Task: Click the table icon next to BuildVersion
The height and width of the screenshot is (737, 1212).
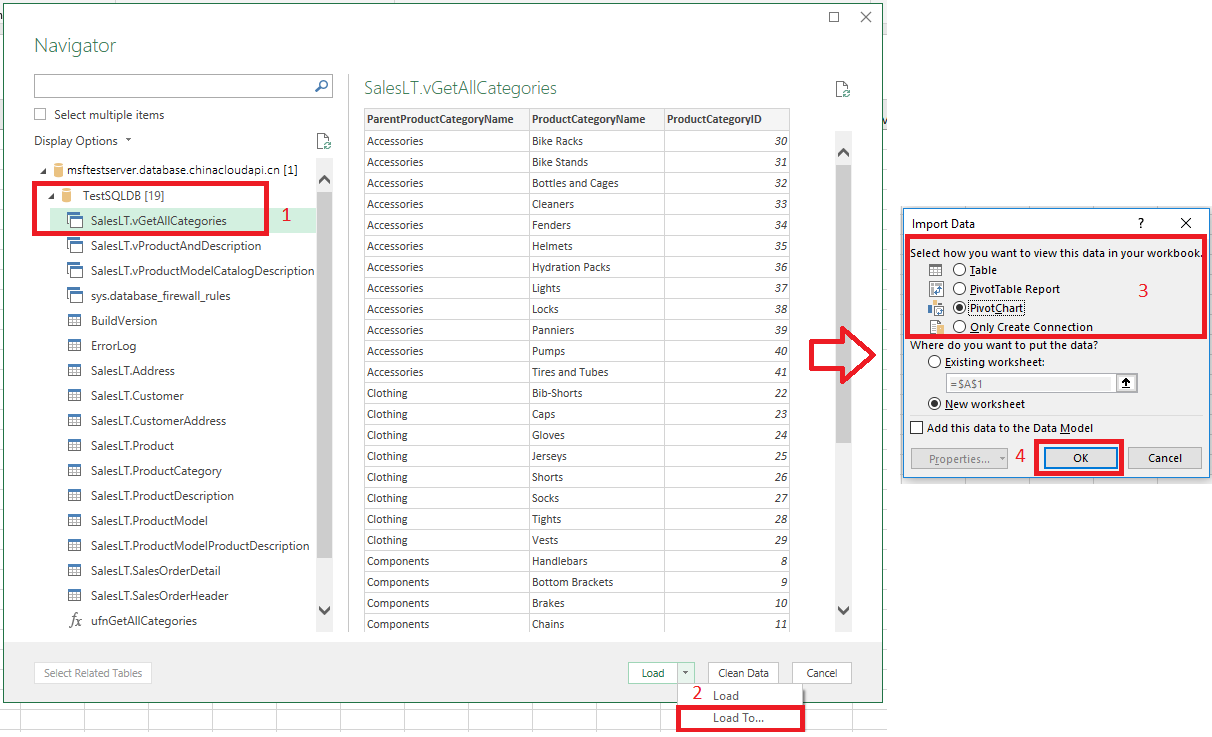Action: point(74,320)
